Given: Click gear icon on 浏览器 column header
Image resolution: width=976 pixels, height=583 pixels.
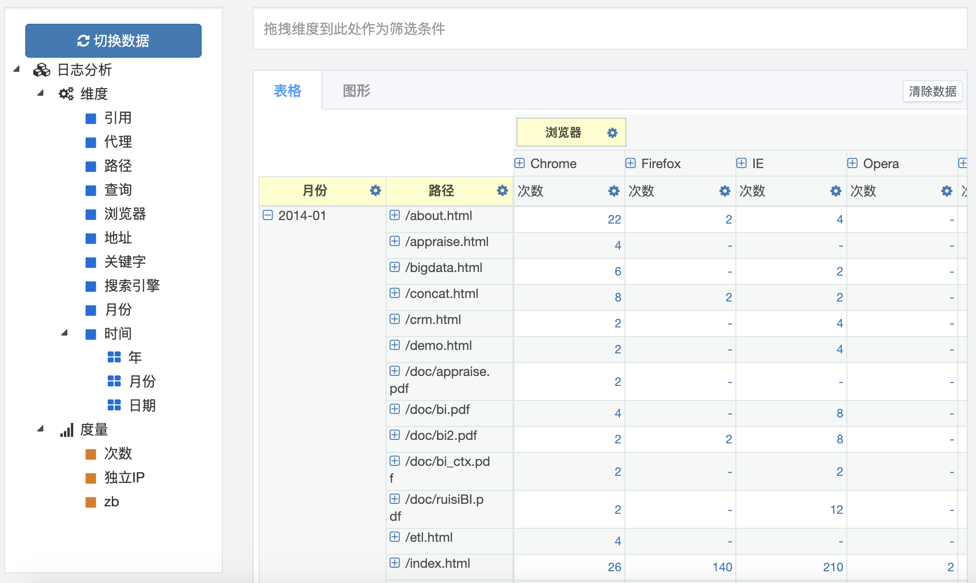Looking at the screenshot, I should point(612,133).
